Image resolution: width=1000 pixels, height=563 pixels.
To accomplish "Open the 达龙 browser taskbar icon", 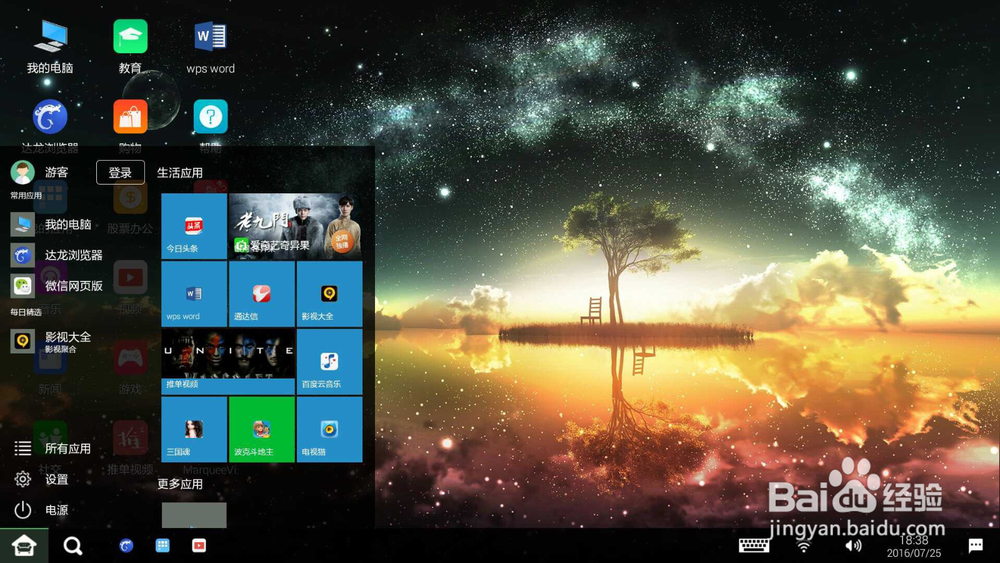I will pos(126,545).
